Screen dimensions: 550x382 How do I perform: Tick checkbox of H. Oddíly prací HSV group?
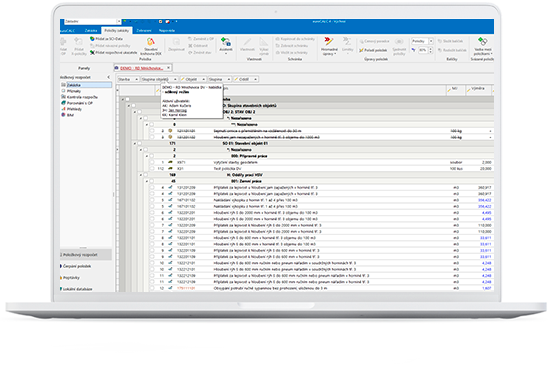[x=146, y=175]
